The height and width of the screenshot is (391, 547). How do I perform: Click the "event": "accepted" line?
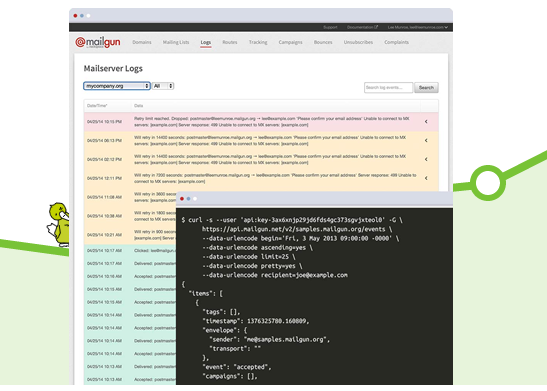coord(237,367)
